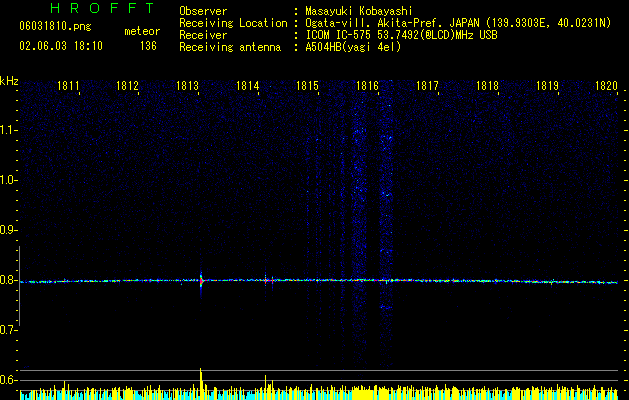Select the Ogata-vill. Akita-Pref. JAPAN location text
This screenshot has height=400, width=629.
458,23
